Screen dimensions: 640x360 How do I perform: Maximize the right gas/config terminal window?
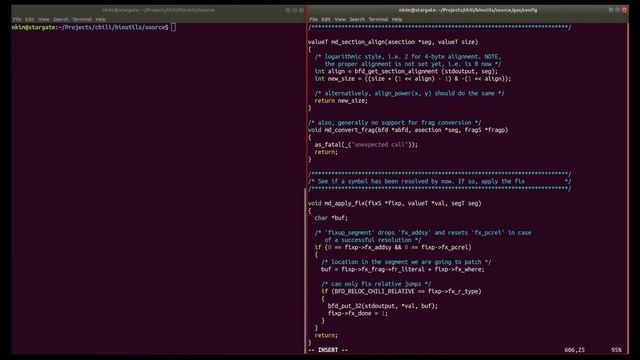point(618,10)
